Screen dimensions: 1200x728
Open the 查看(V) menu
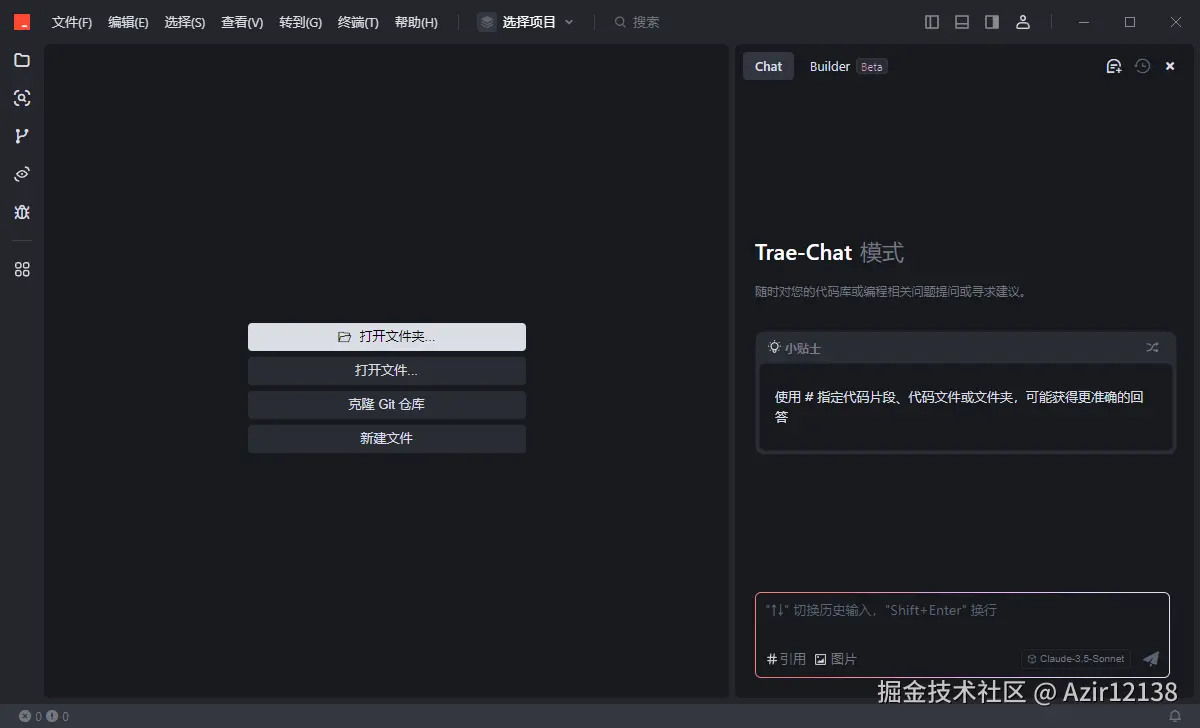242,22
